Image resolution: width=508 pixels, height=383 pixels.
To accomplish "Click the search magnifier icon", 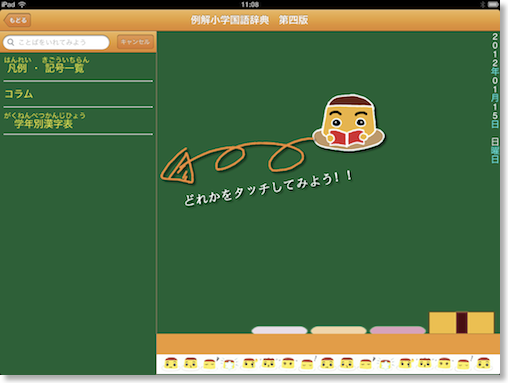I will click(11, 42).
